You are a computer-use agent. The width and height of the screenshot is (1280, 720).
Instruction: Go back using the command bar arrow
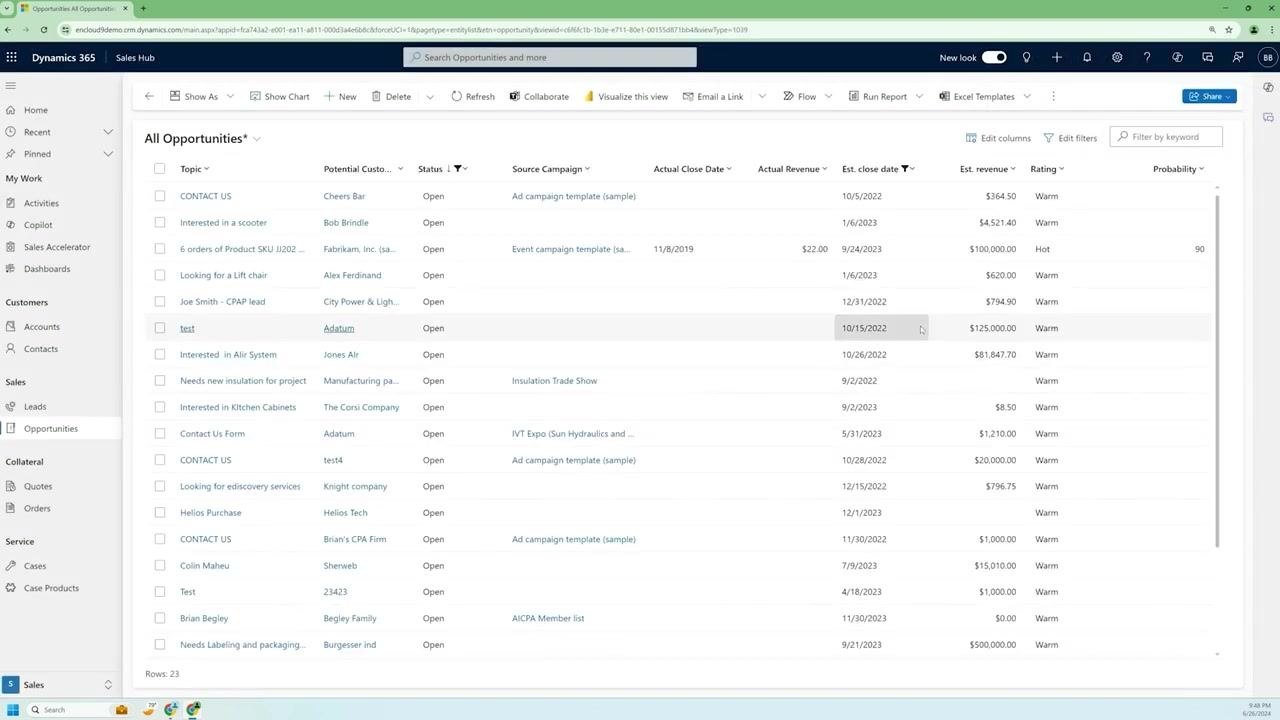click(149, 96)
